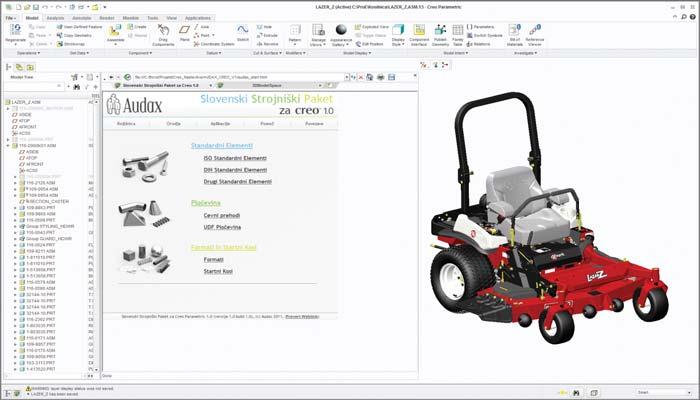The image size is (700, 400).
Task: Click the browser save icon
Action: pyautogui.click(x=392, y=77)
